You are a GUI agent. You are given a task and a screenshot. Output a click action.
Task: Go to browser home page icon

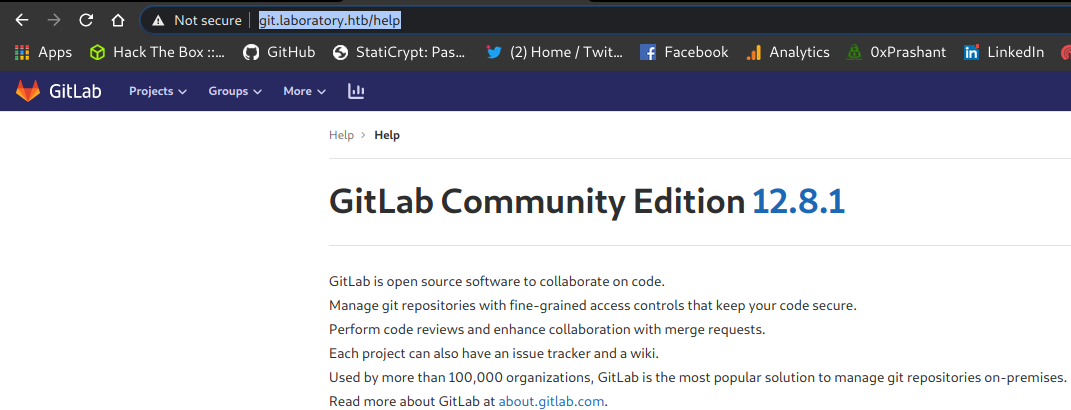[x=118, y=20]
